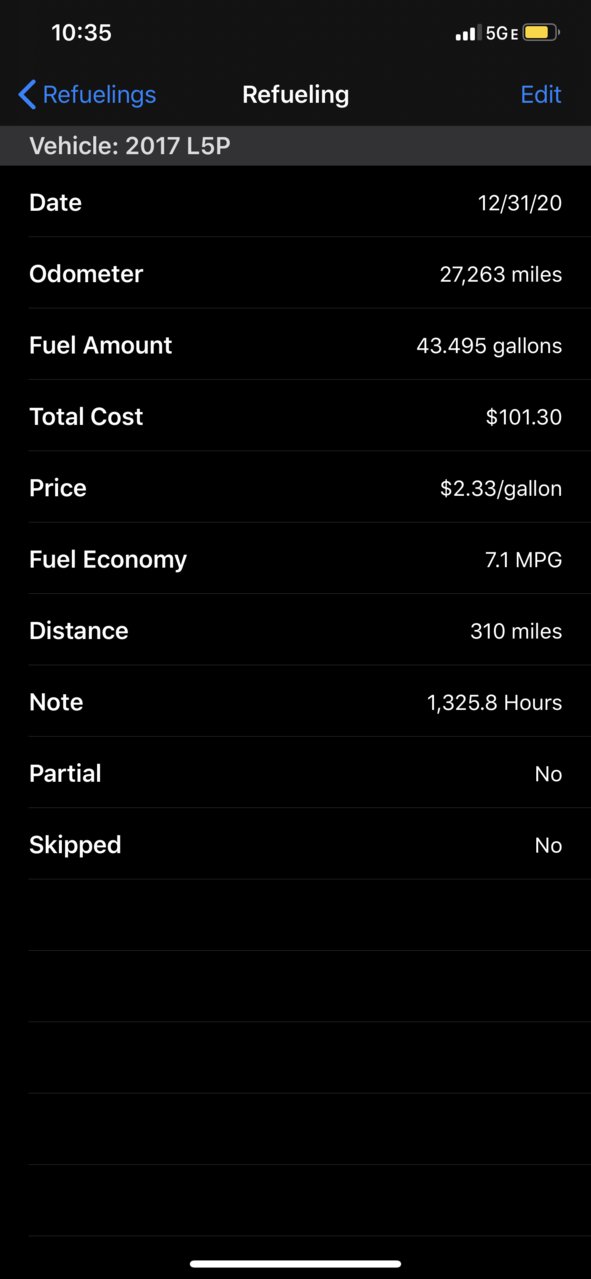Screen dimensions: 591x1279
Task: Select the Date row showing 12/31/20
Action: click(295, 202)
